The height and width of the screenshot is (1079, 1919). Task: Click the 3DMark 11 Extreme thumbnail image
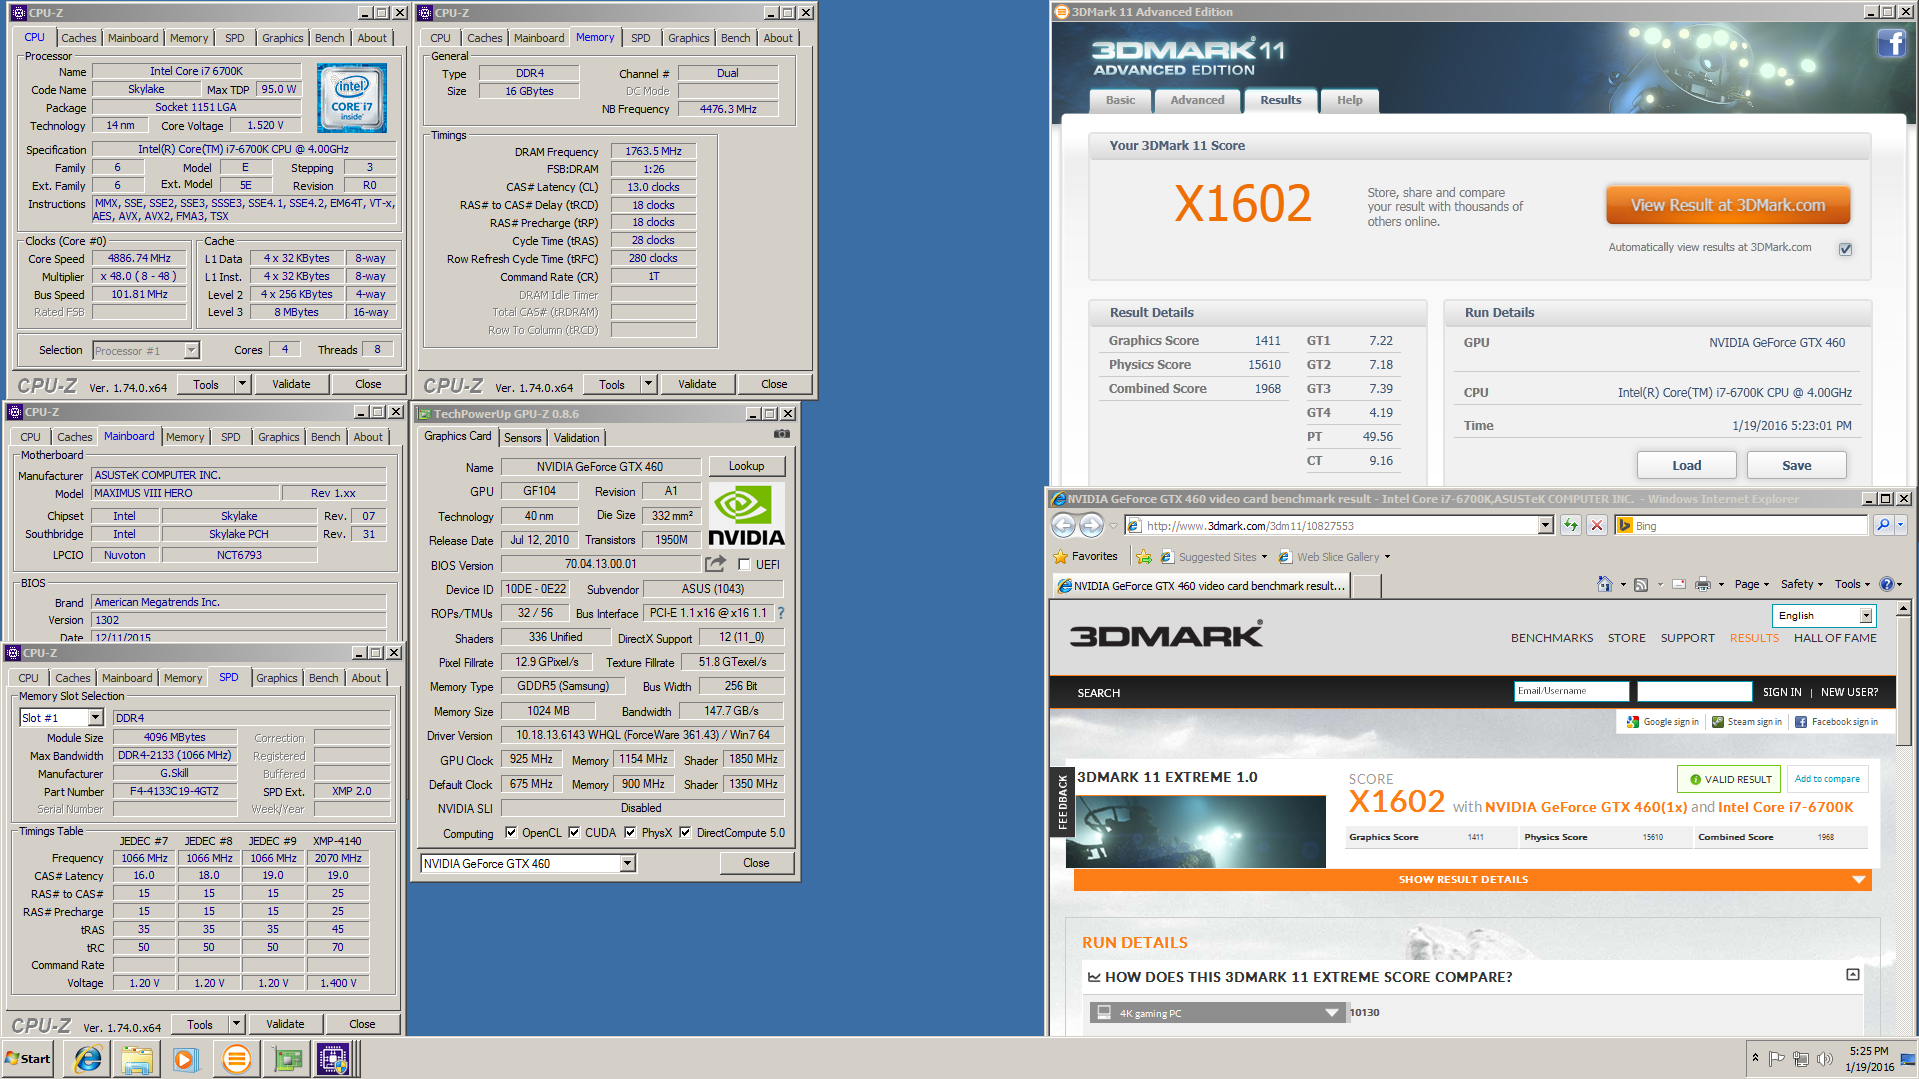click(x=1195, y=831)
